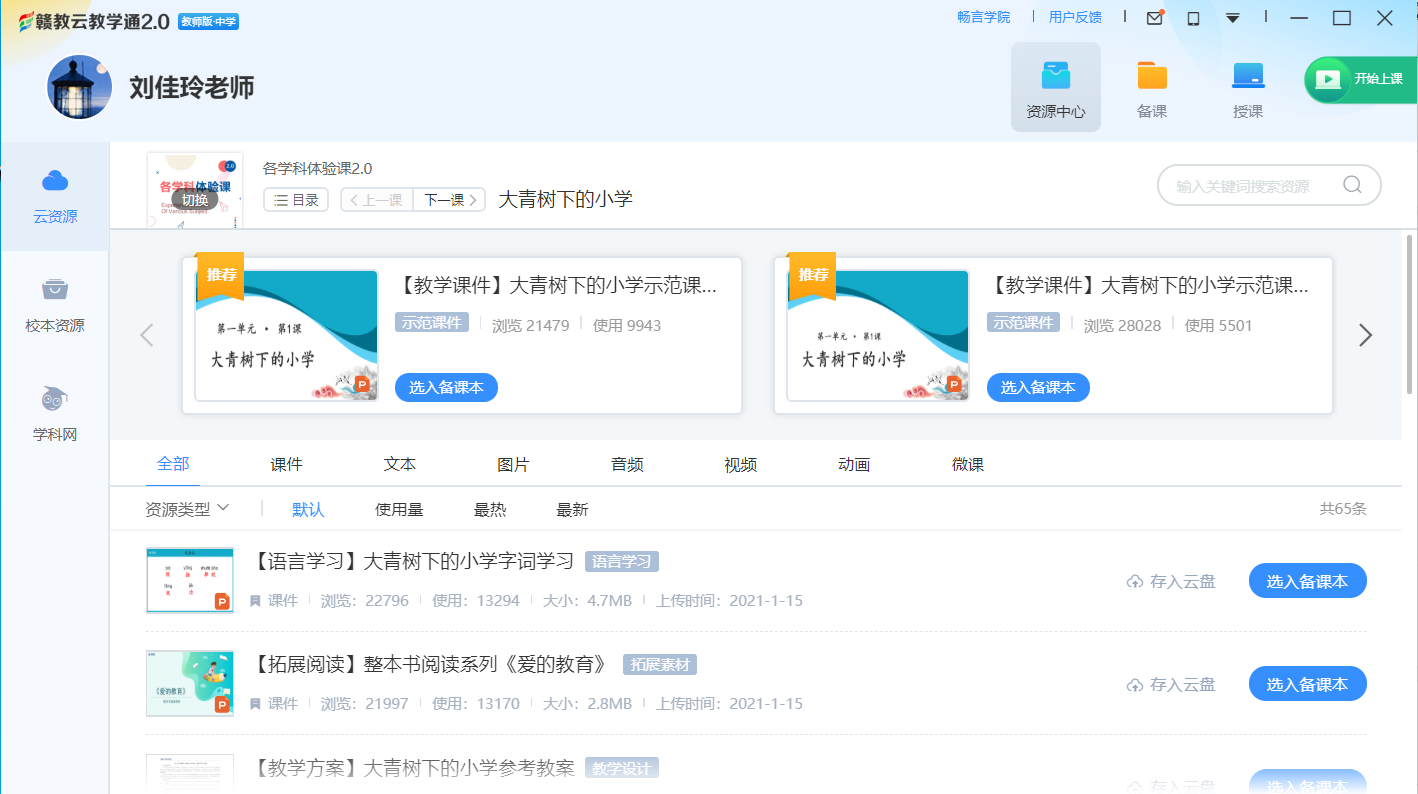
Task: Show next recommended courseware with right arrow
Action: coord(1365,336)
